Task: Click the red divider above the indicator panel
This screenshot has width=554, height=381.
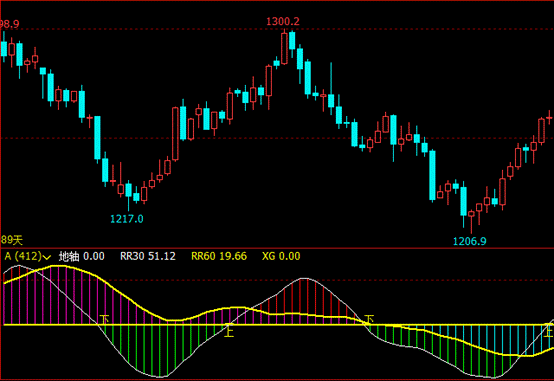Action: [x=277, y=248]
